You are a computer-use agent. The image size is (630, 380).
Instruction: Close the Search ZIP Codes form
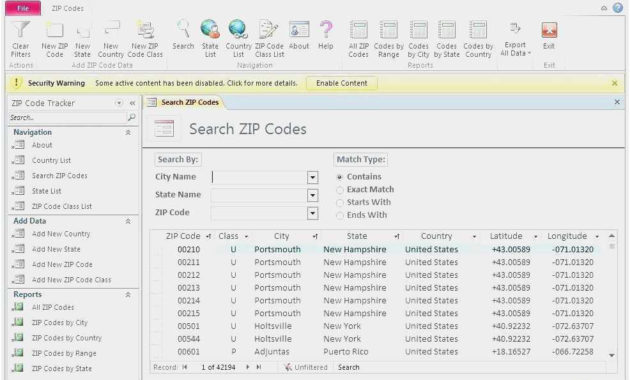click(617, 102)
